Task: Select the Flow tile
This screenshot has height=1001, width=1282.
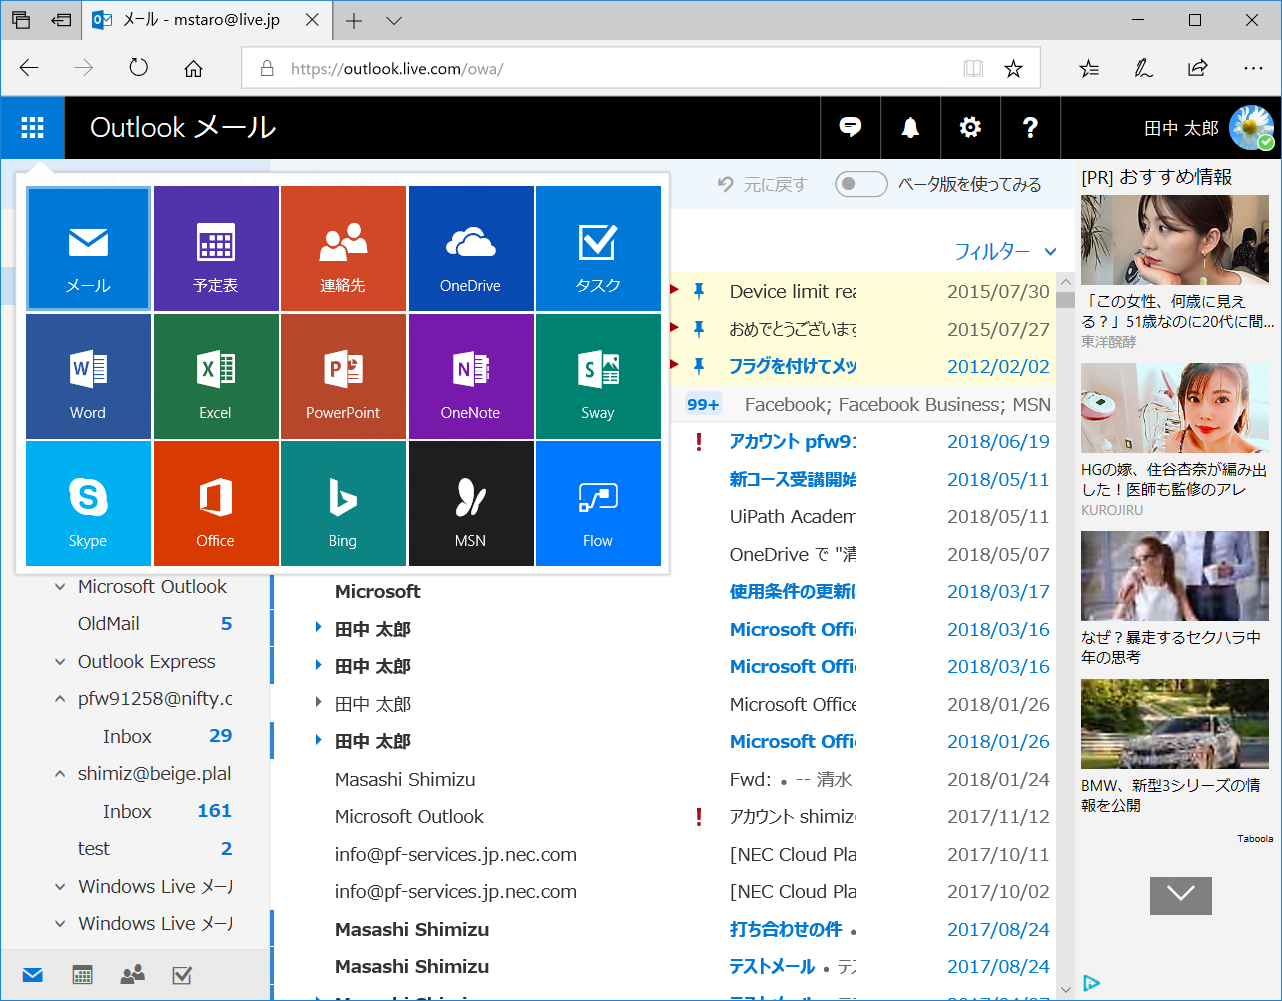Action: pyautogui.click(x=598, y=503)
